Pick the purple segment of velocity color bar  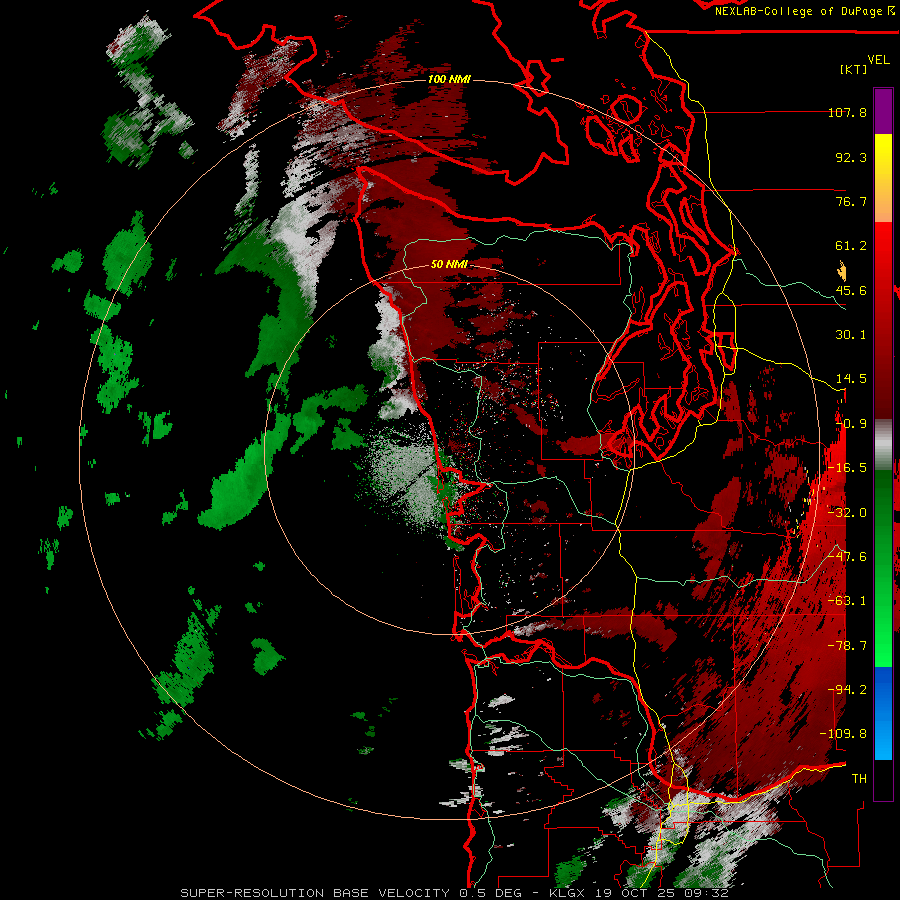coord(883,111)
